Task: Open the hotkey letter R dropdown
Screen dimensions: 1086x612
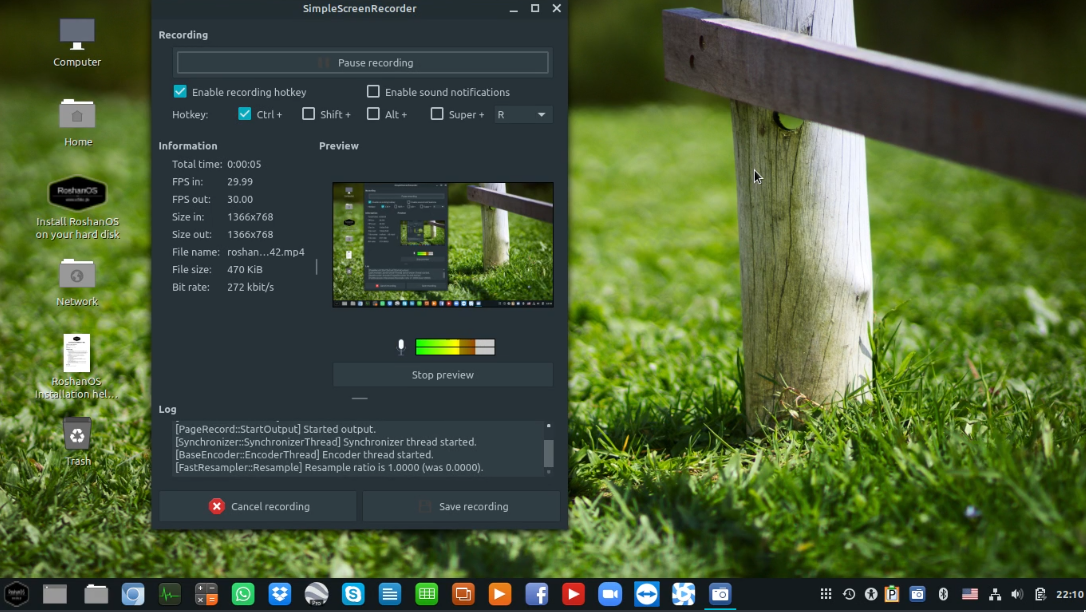Action: [x=522, y=115]
